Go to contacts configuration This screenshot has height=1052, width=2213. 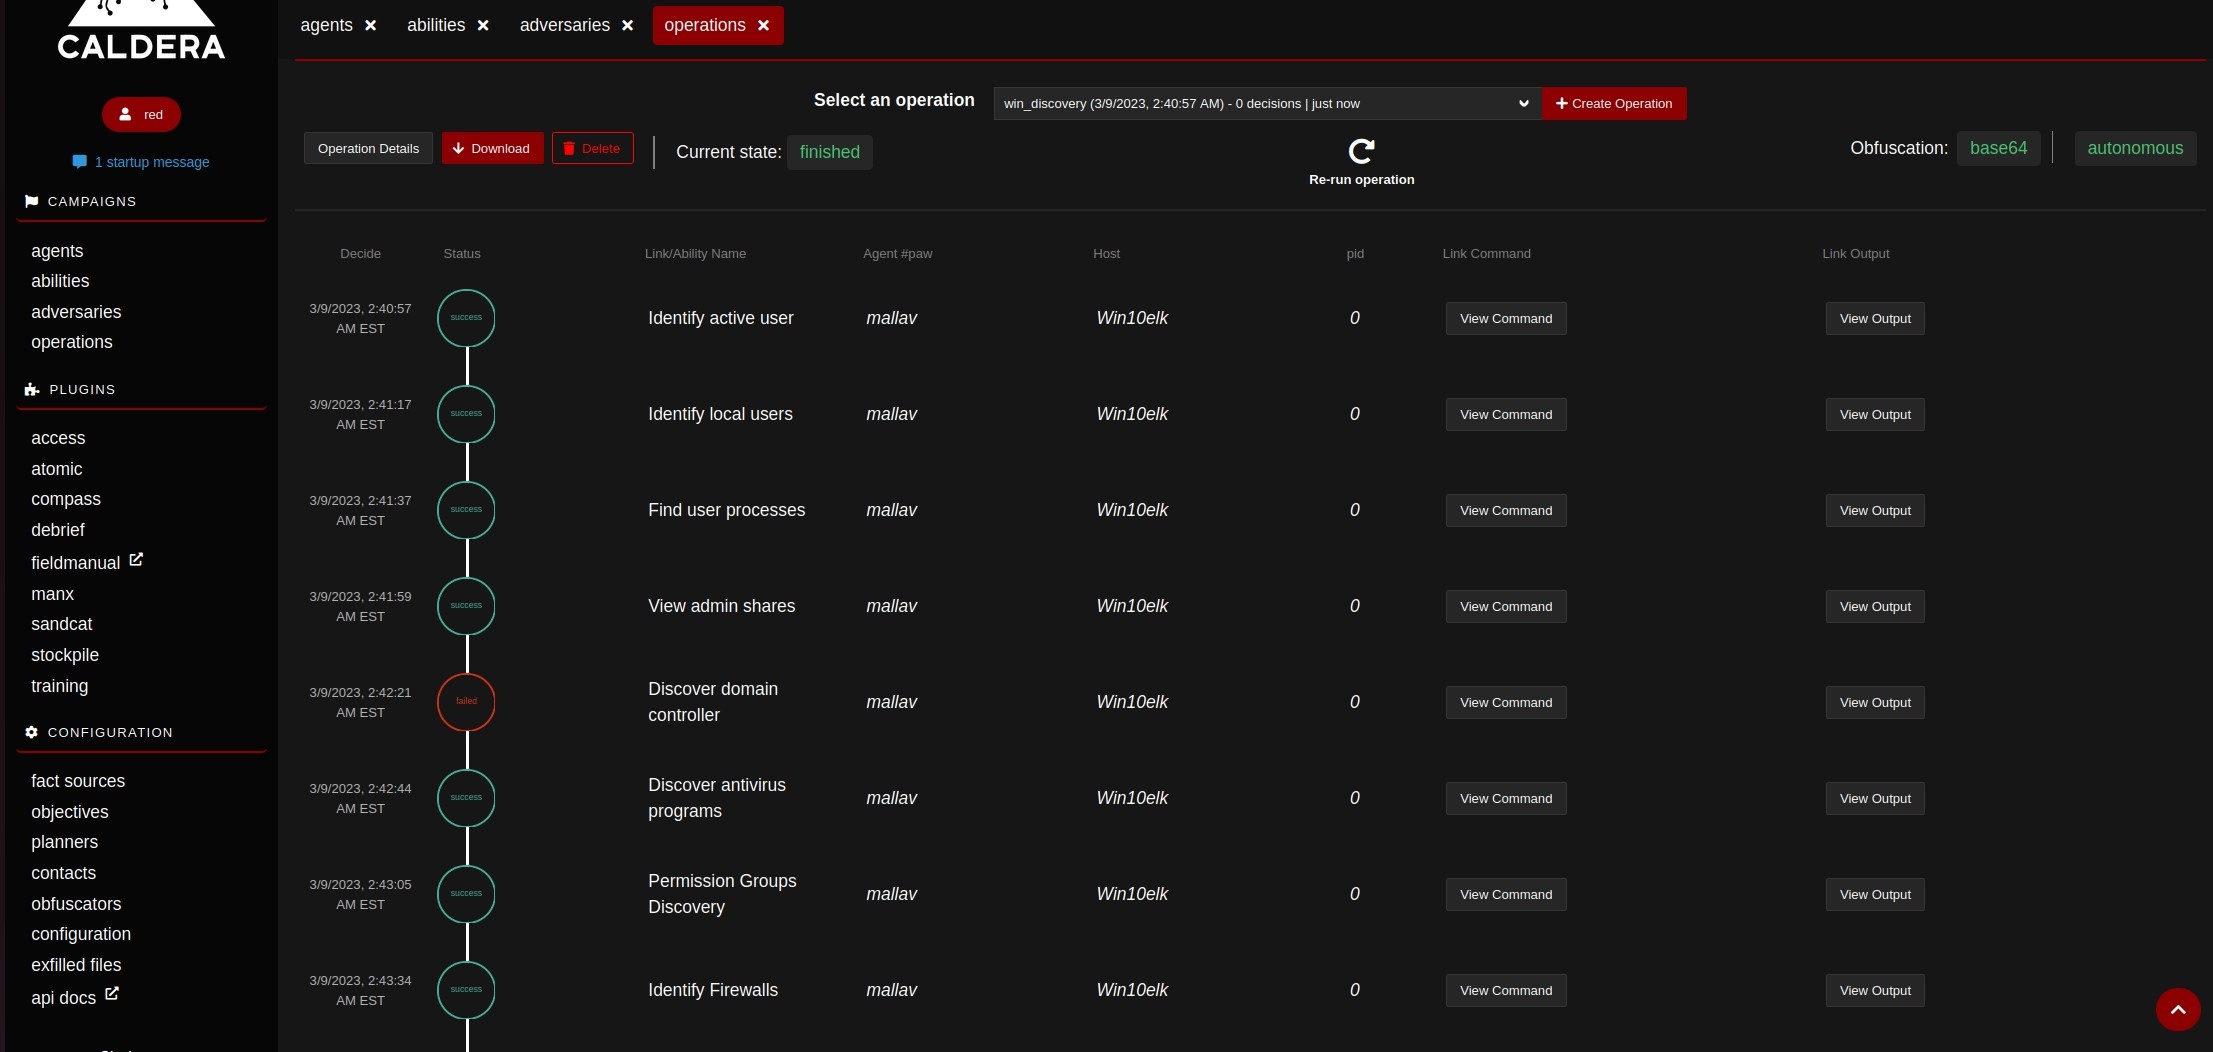(x=64, y=873)
